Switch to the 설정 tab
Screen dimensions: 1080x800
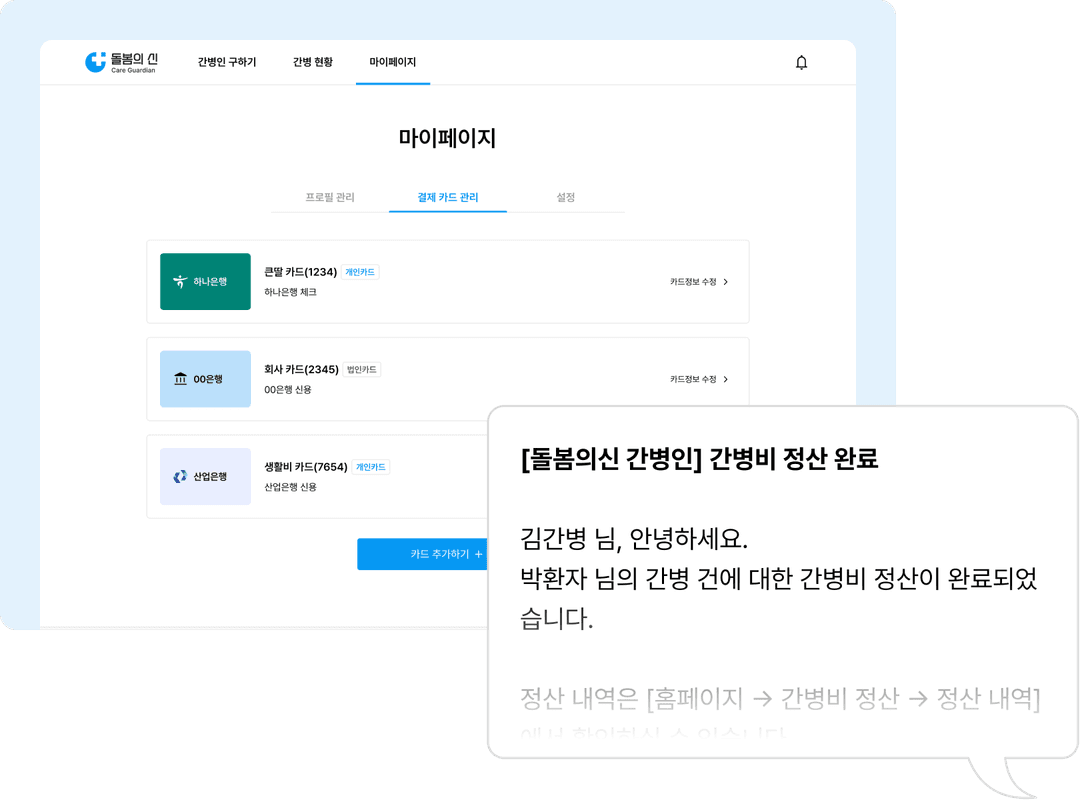[566, 198]
